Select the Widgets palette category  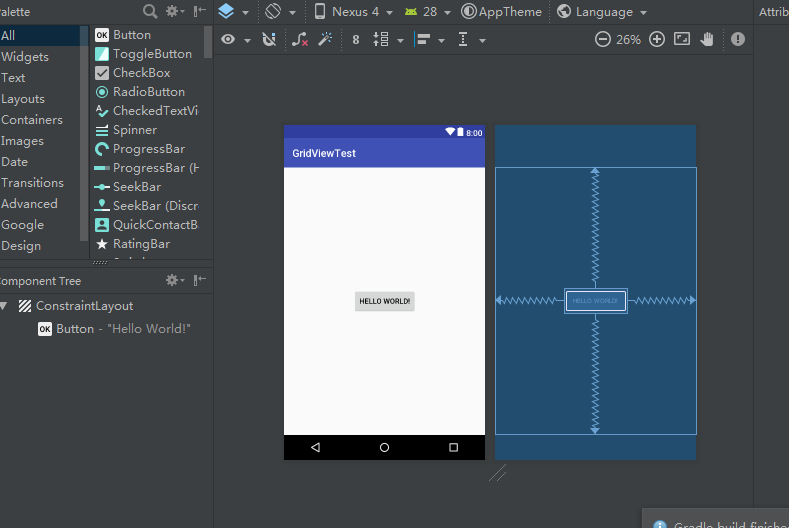coord(25,57)
